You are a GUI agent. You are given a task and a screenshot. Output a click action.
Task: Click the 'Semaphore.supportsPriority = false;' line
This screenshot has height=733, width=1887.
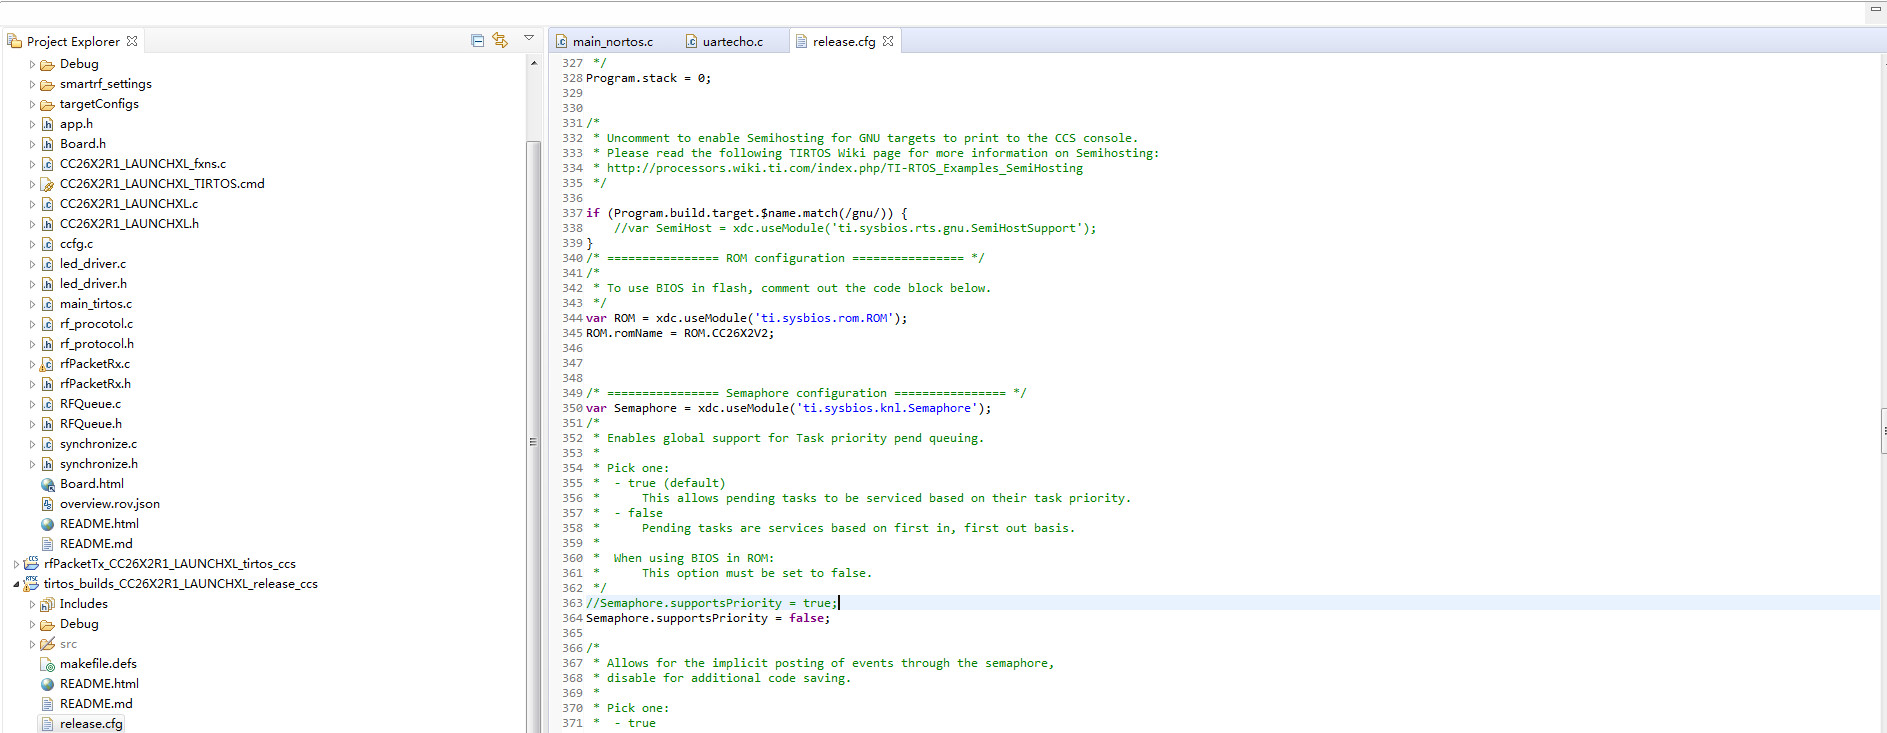click(708, 618)
